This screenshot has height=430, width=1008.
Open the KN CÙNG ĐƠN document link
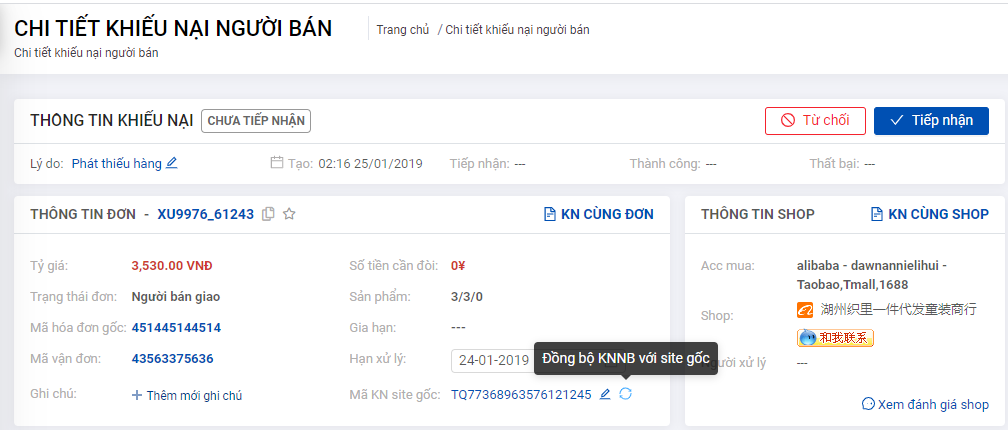(x=598, y=214)
